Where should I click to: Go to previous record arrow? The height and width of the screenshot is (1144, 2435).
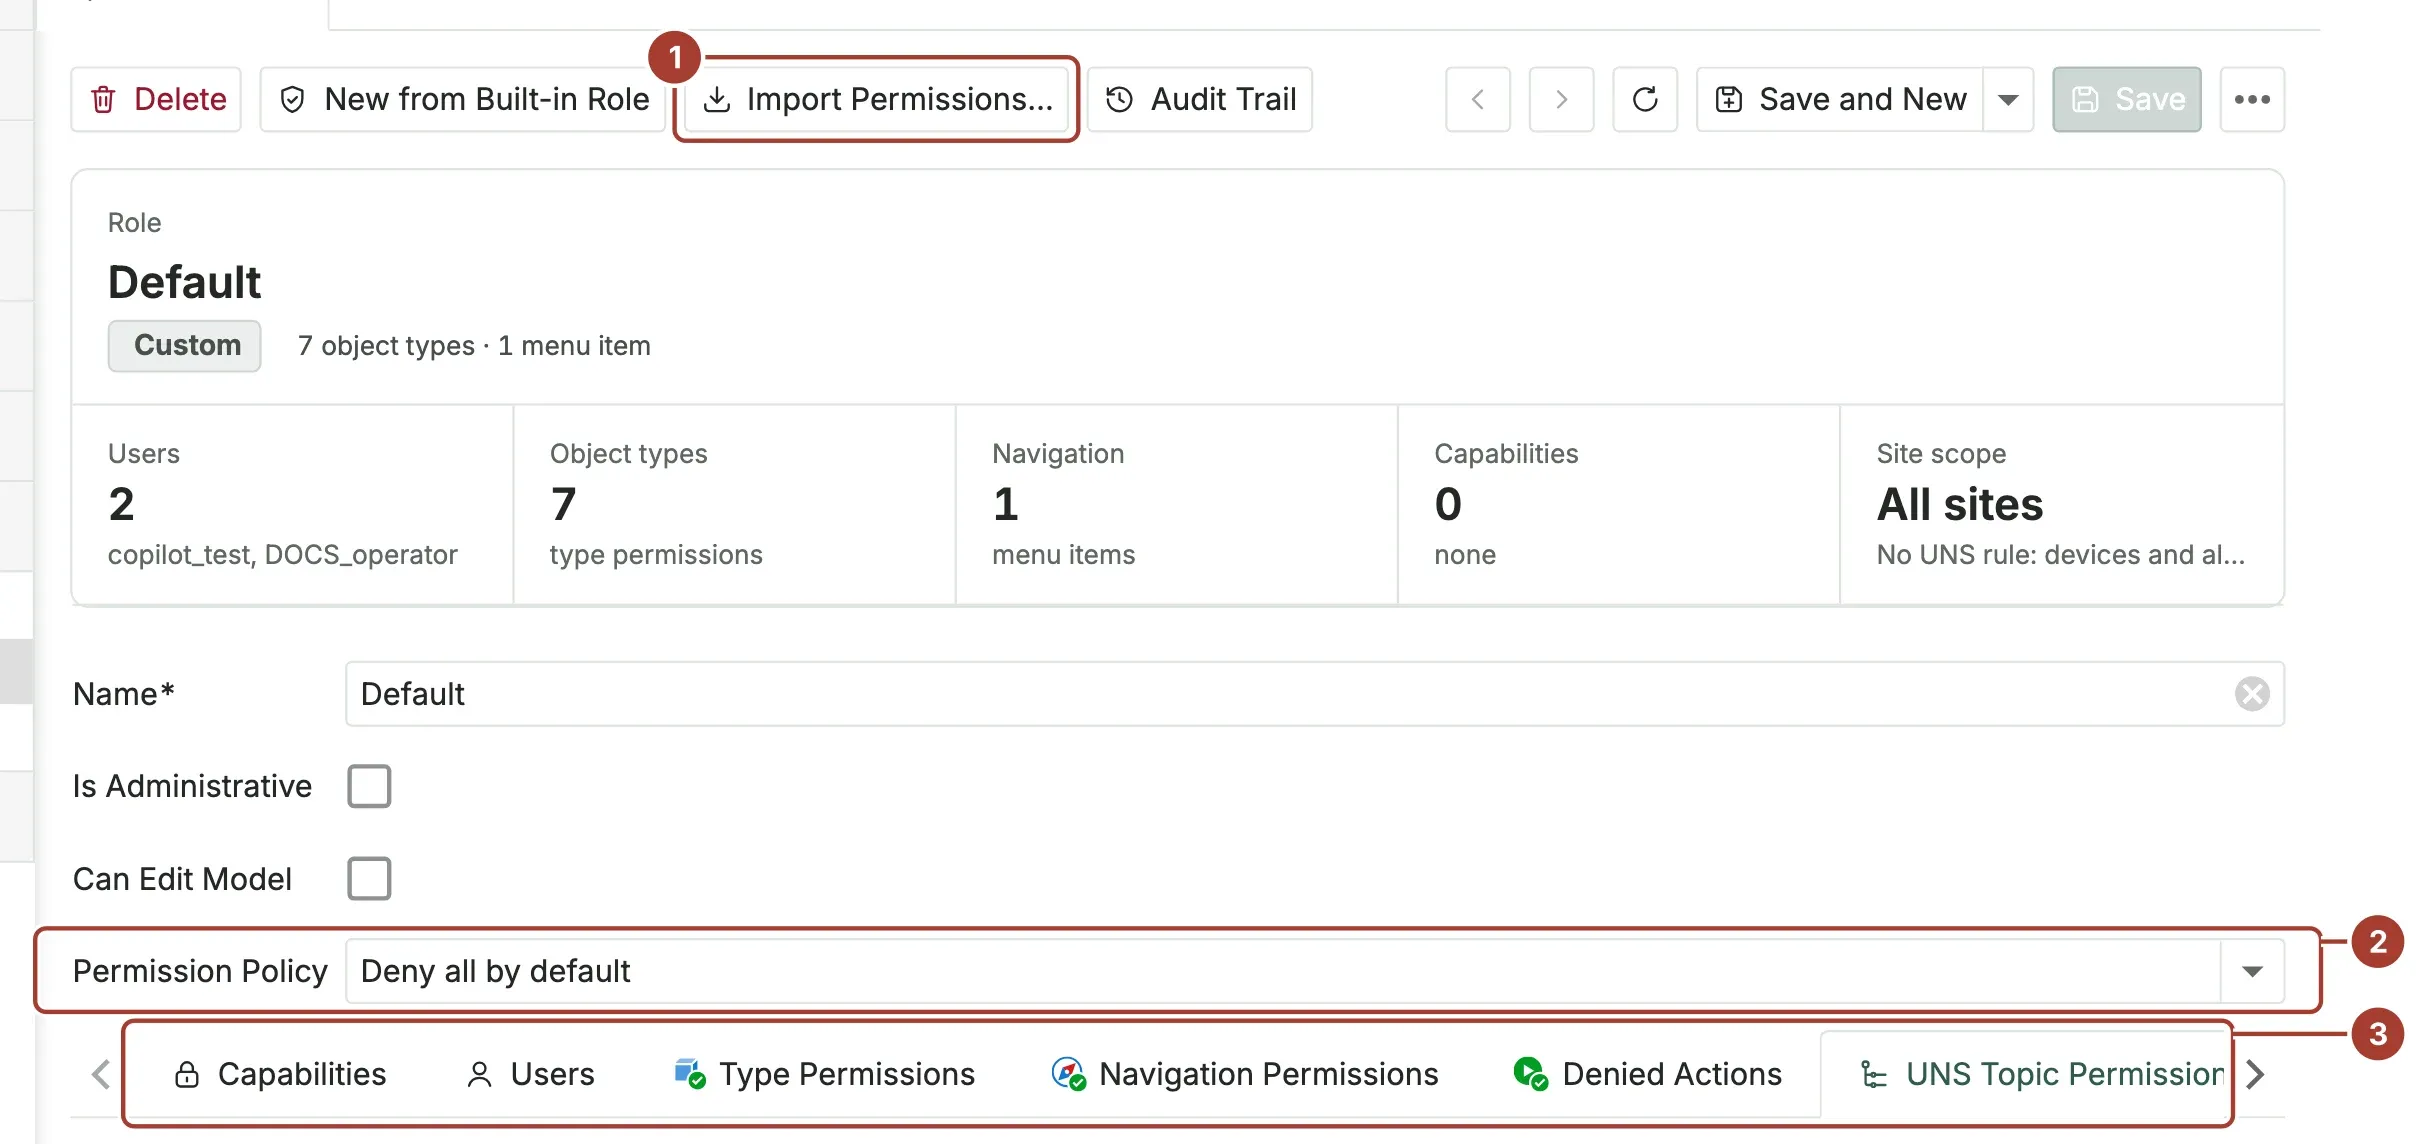[1478, 99]
